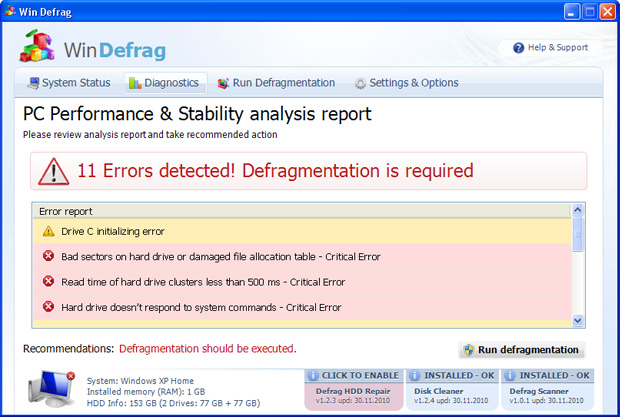Click '11 Errors detected!' banner text
Image resolution: width=620 pixels, height=417 pixels.
(156, 171)
